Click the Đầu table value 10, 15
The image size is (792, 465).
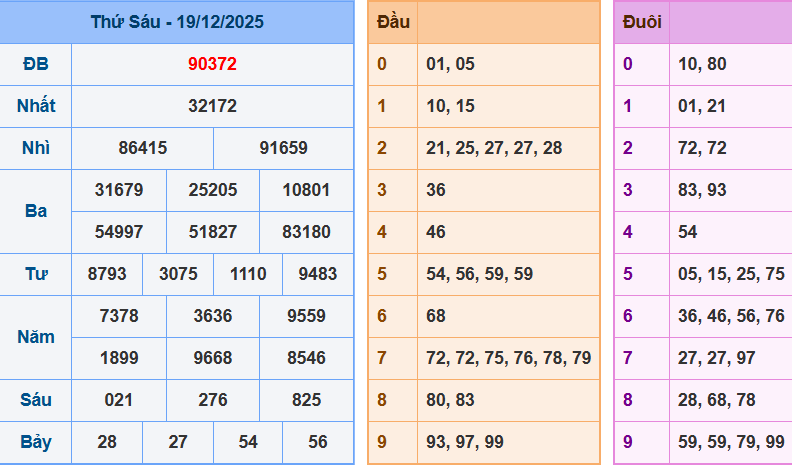tap(451, 106)
